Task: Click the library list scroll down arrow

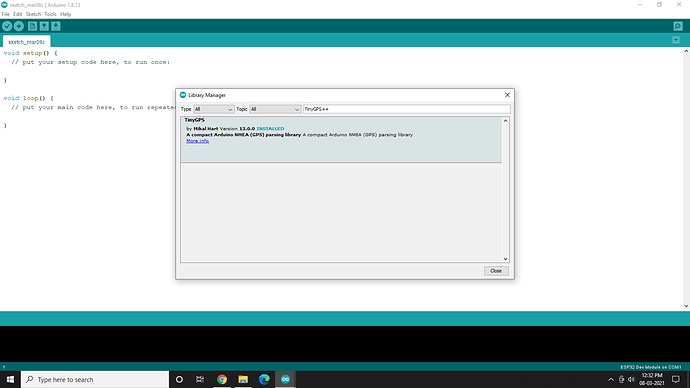Action: [x=506, y=259]
